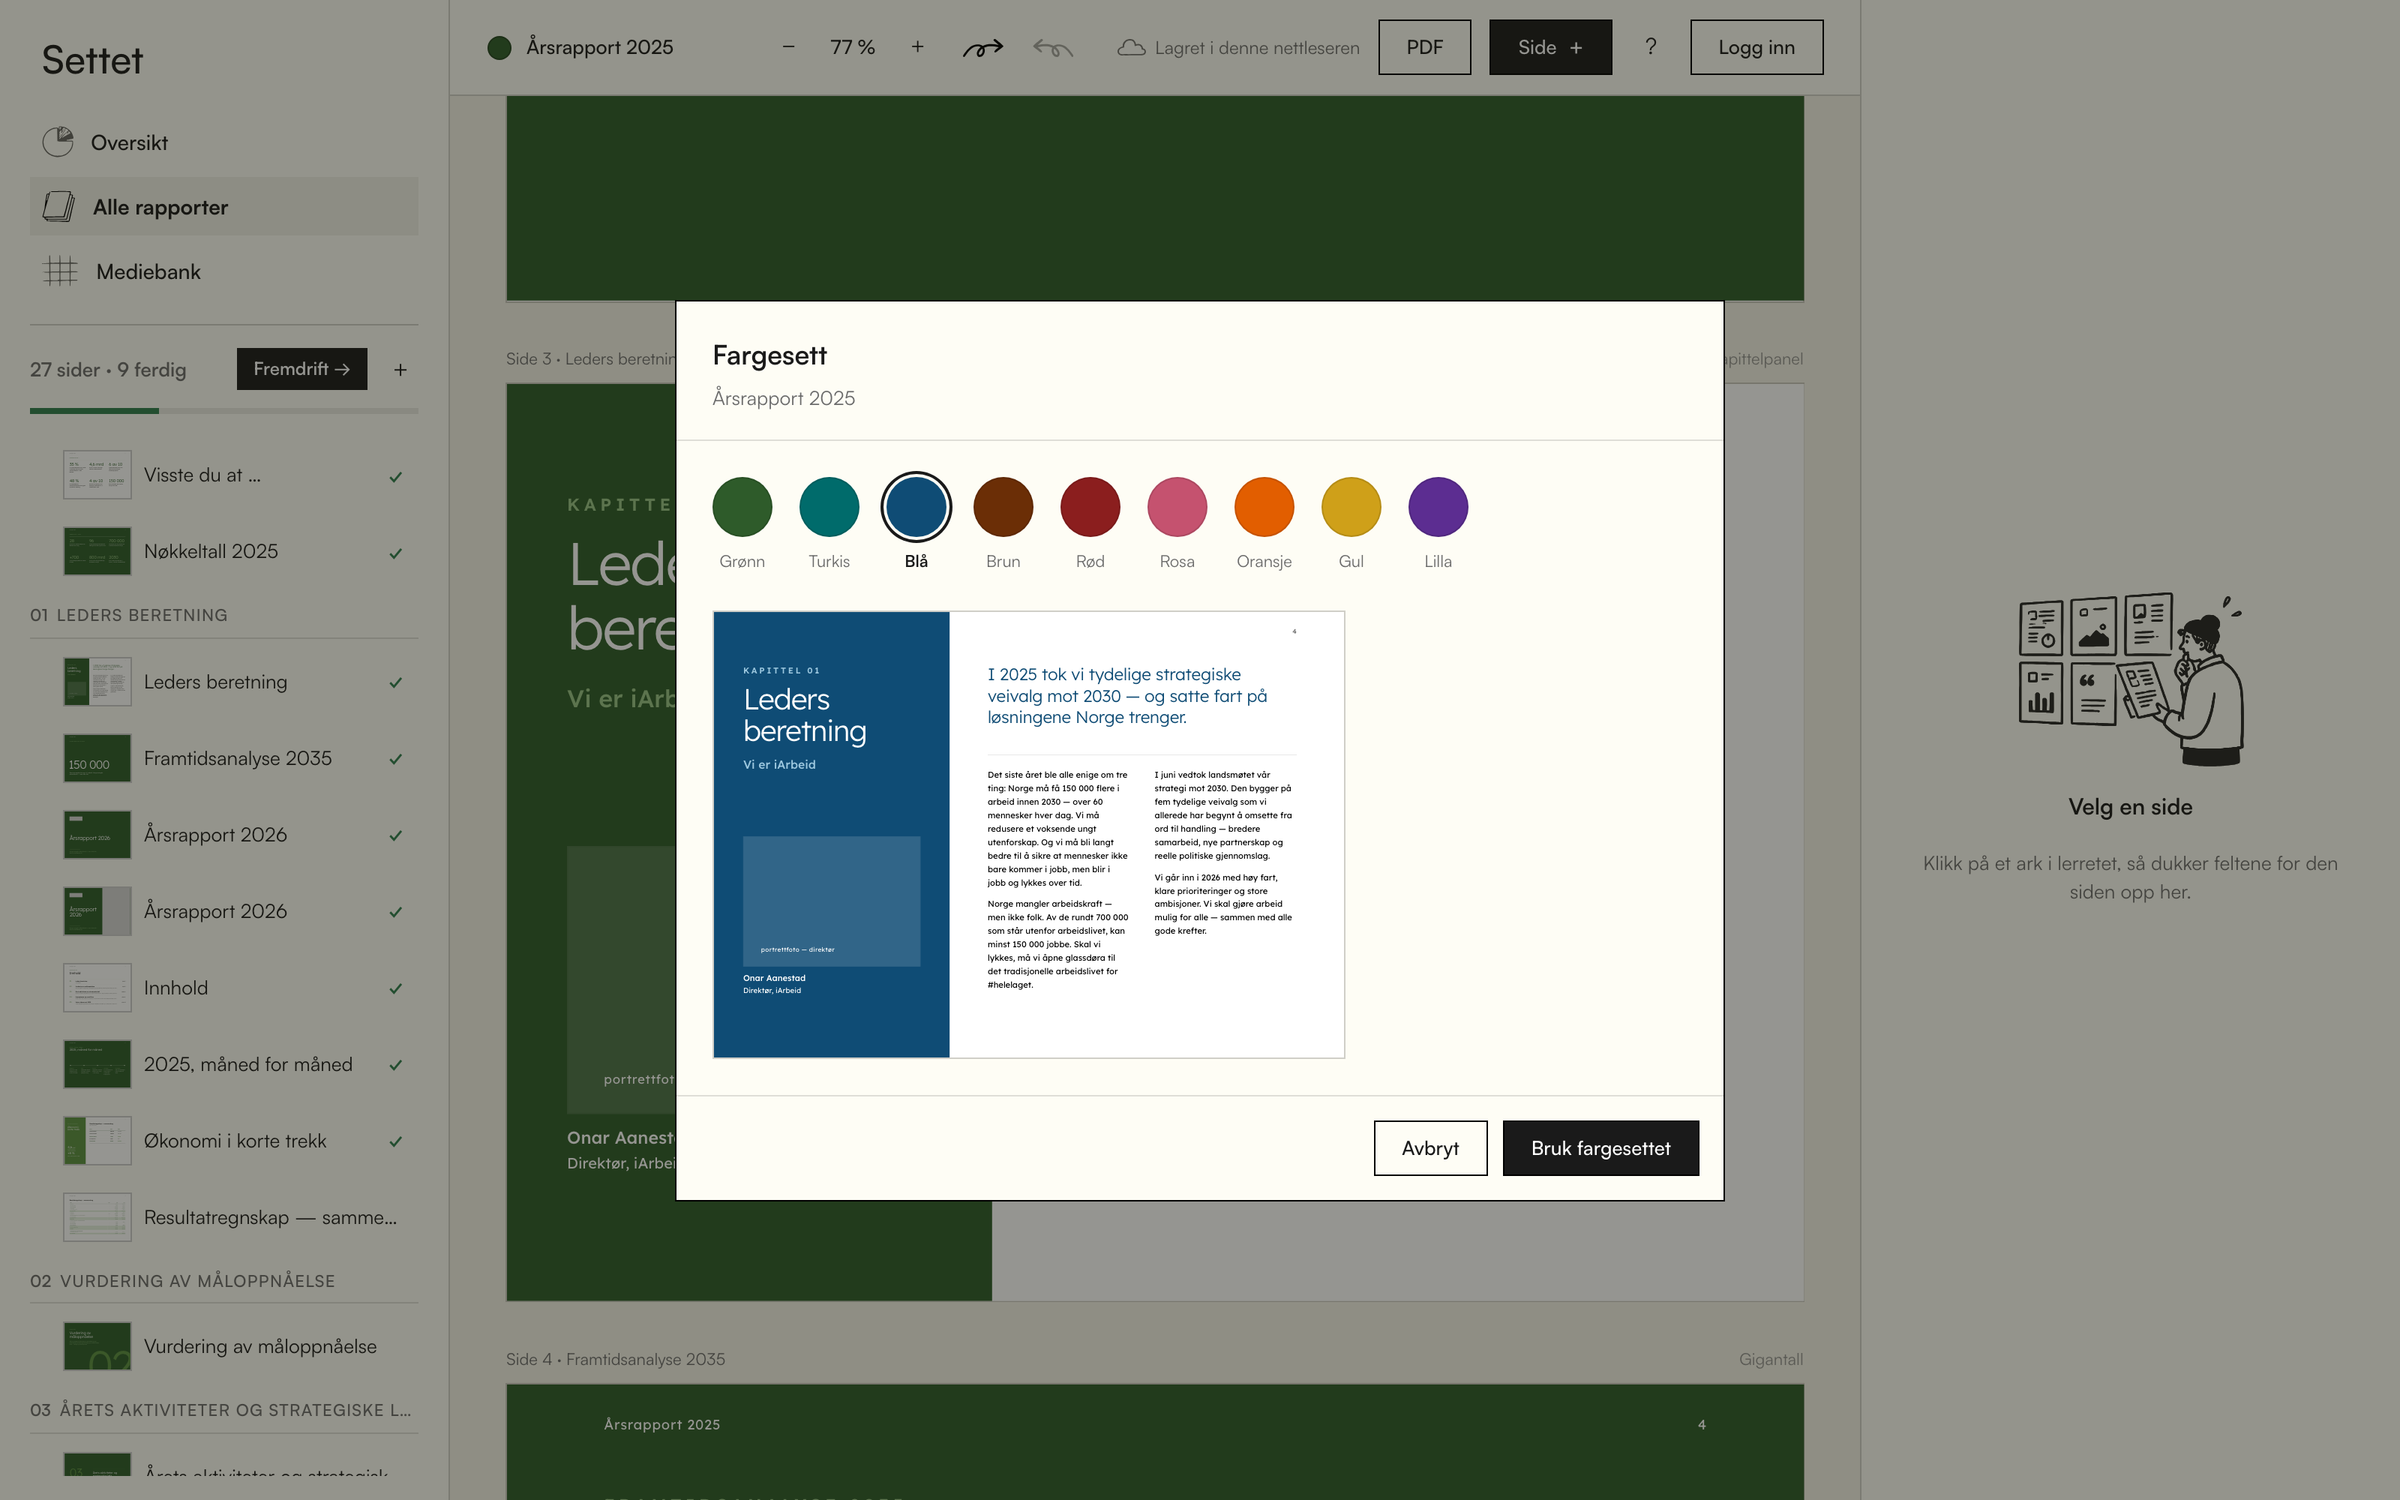Screen dimensions: 2400x1500
Task: Select Resultatregnskap page row
Action: tap(224, 1217)
